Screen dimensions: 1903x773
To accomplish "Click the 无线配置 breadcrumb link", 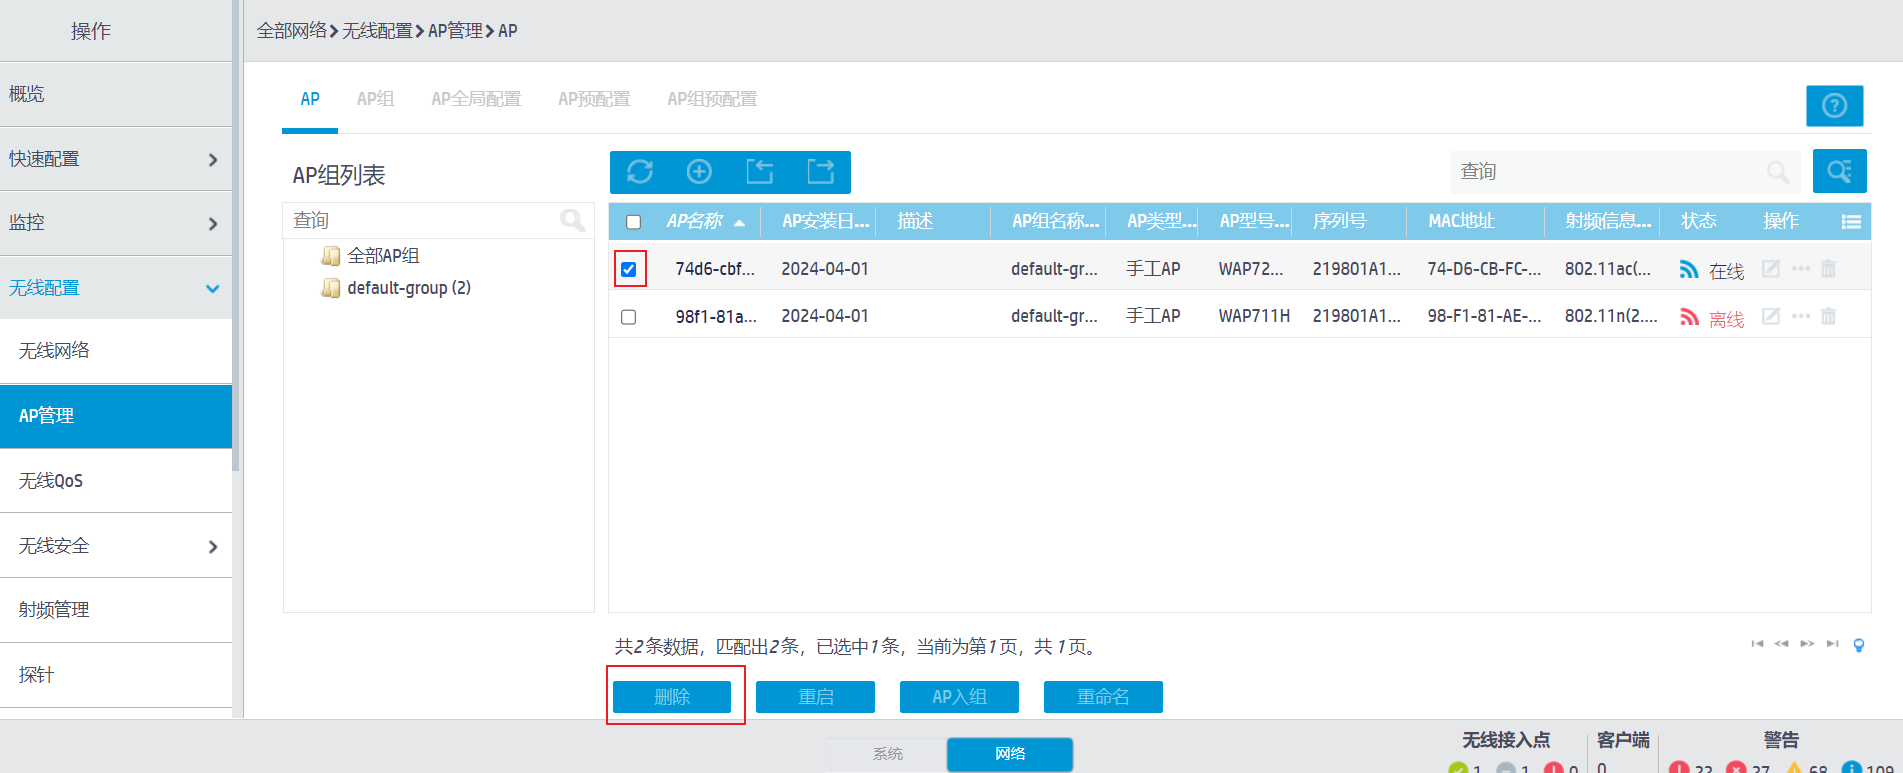I will coord(377,31).
